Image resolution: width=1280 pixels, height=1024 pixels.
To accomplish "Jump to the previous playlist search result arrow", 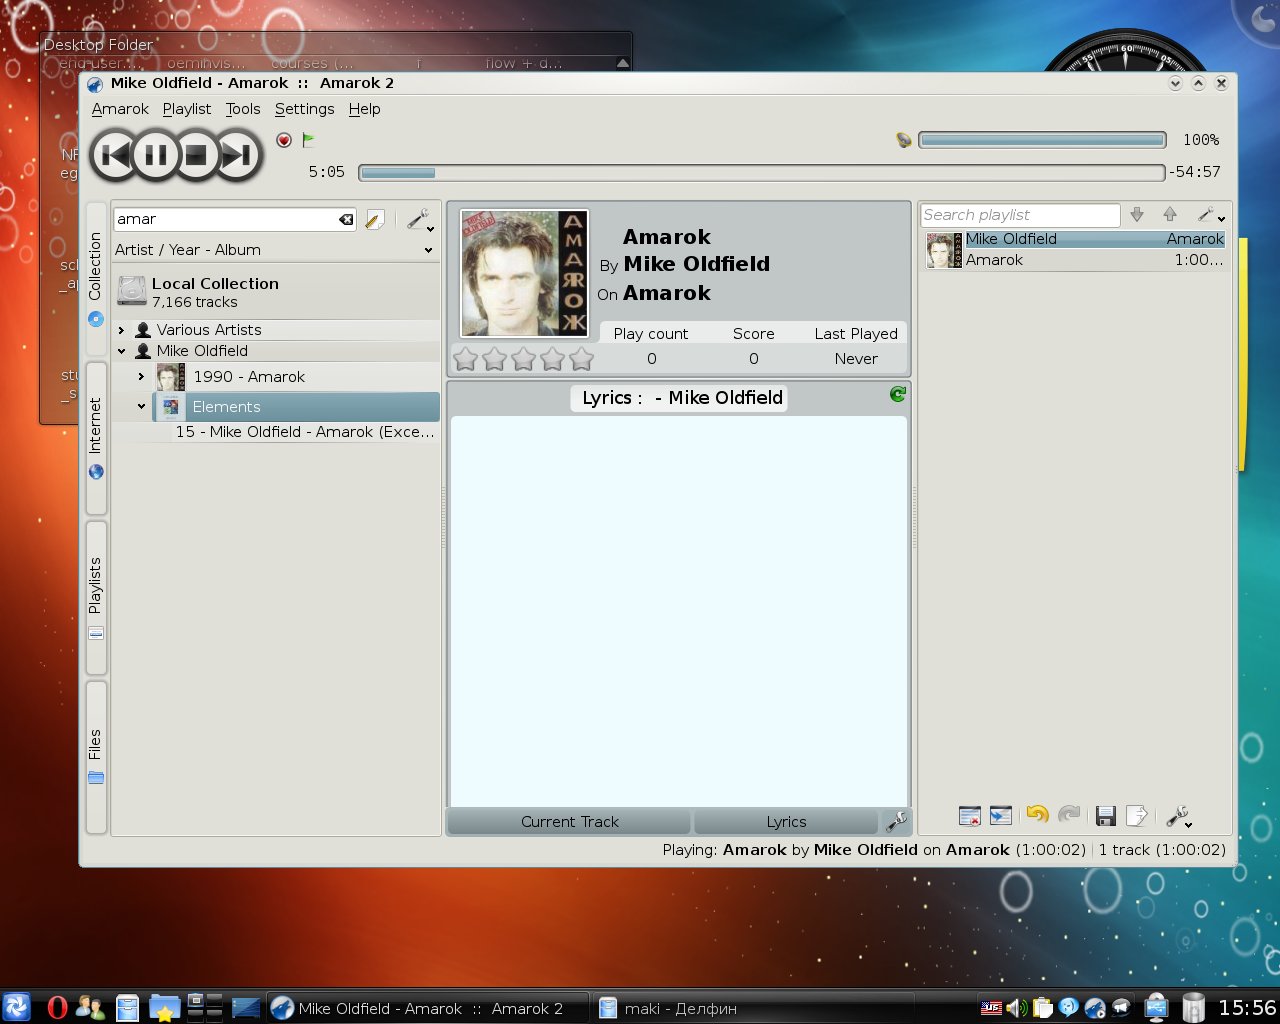I will click(1170, 214).
